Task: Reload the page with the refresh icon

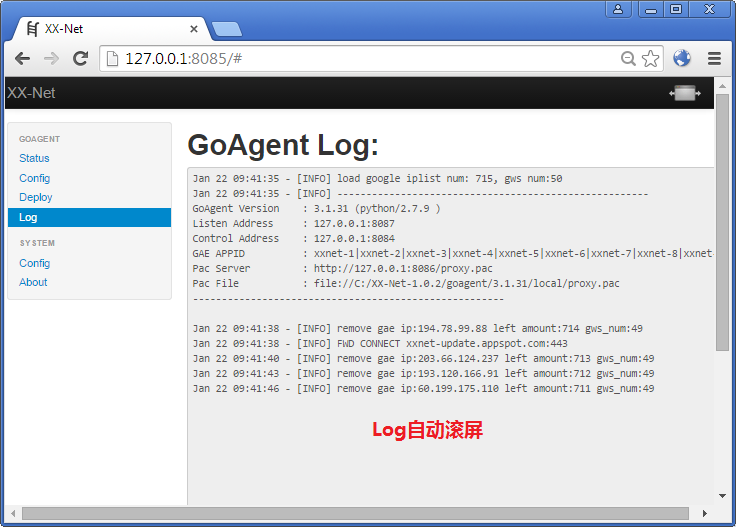Action: pyautogui.click(x=81, y=58)
